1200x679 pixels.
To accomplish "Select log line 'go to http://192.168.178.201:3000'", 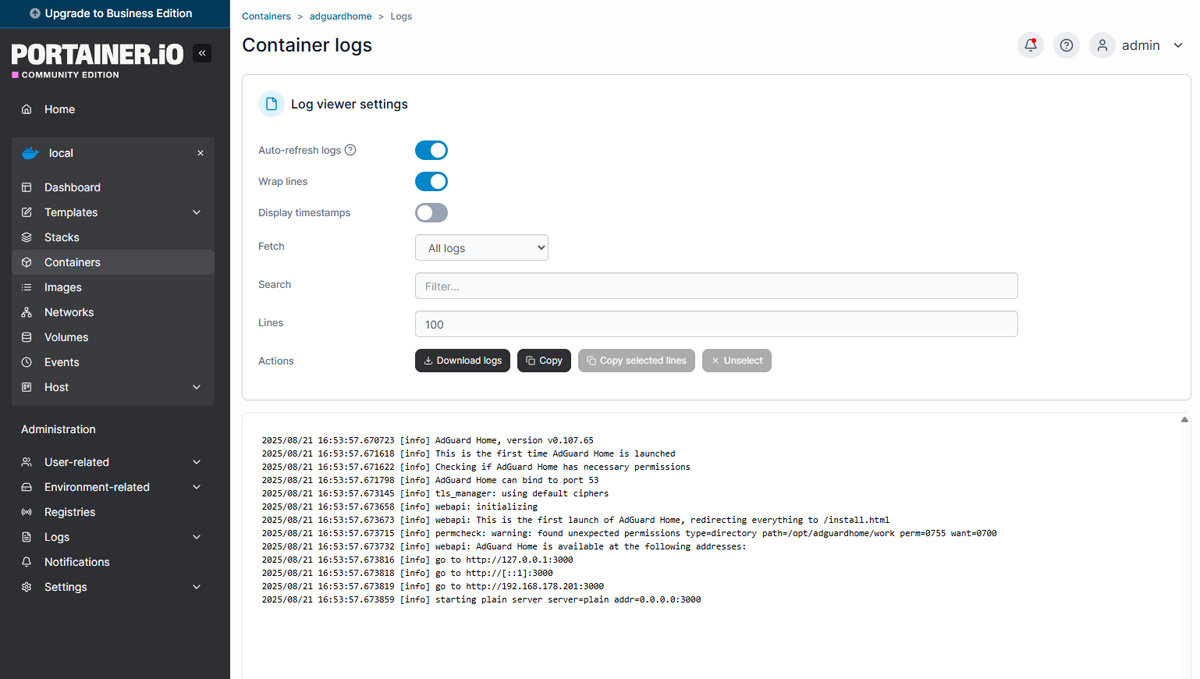I will point(433,586).
